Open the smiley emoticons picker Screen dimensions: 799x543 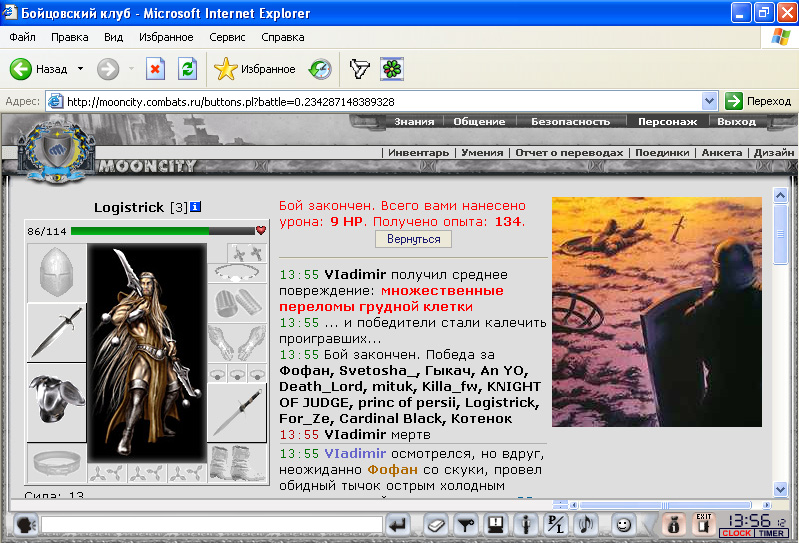pos(623,525)
